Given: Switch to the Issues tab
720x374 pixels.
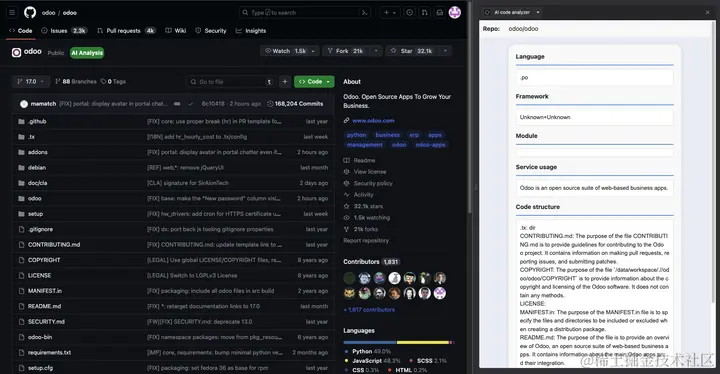Looking at the screenshot, I should pos(64,31).
